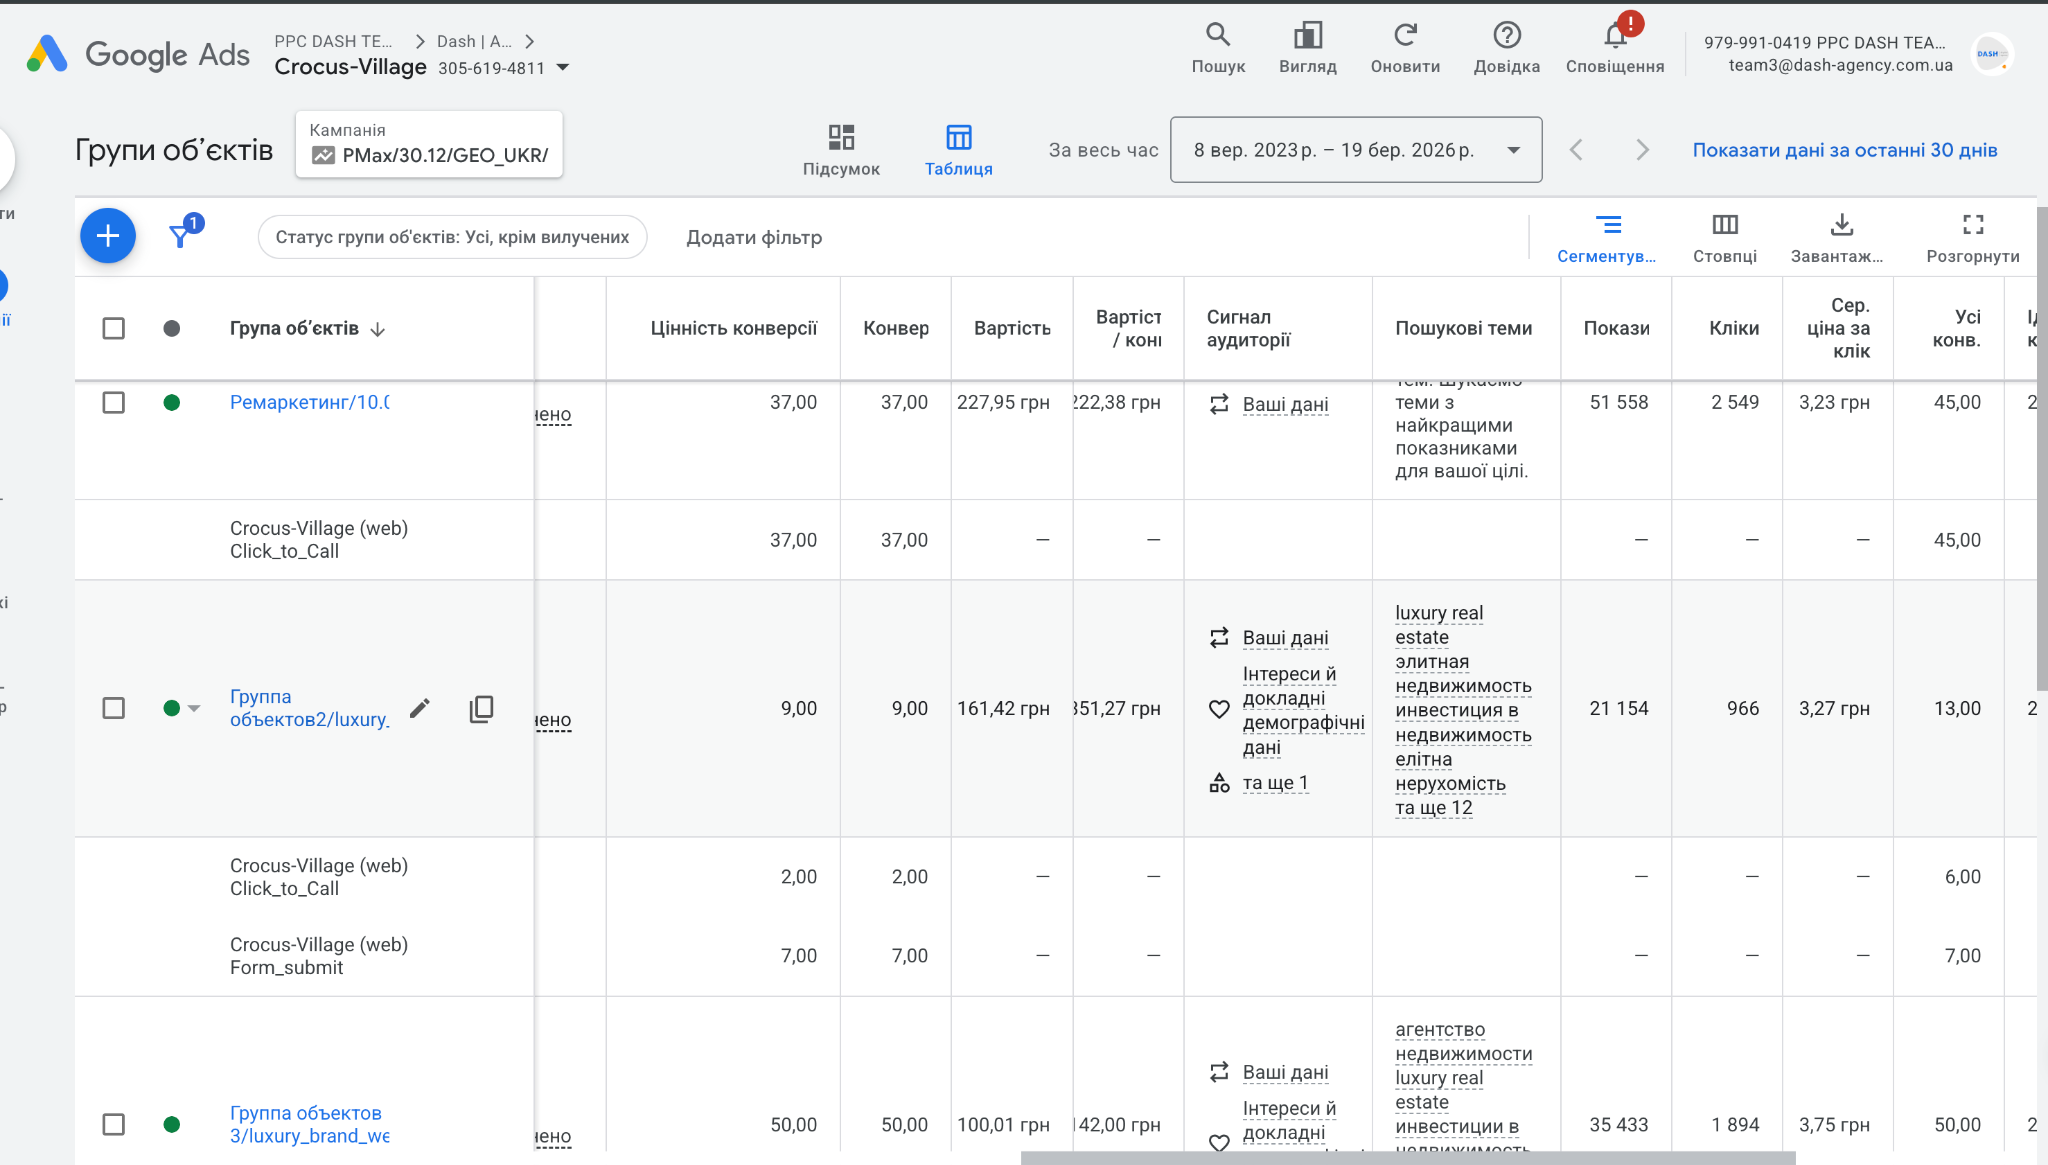Screen dimensions: 2048x1165
Task: Click the Завантажити download icon
Action: click(1841, 225)
